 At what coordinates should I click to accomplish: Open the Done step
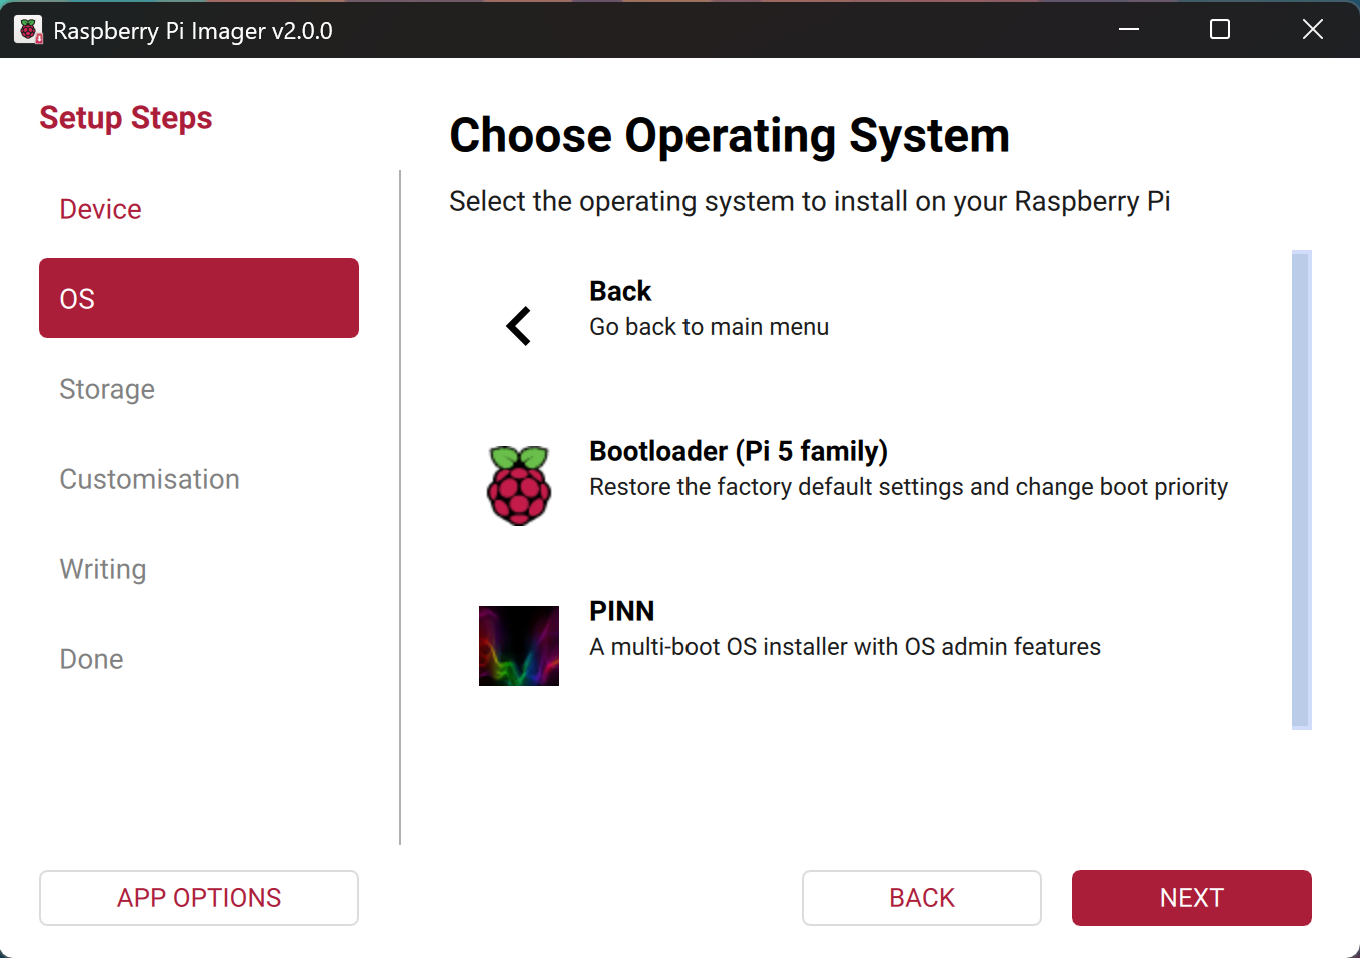point(91,659)
